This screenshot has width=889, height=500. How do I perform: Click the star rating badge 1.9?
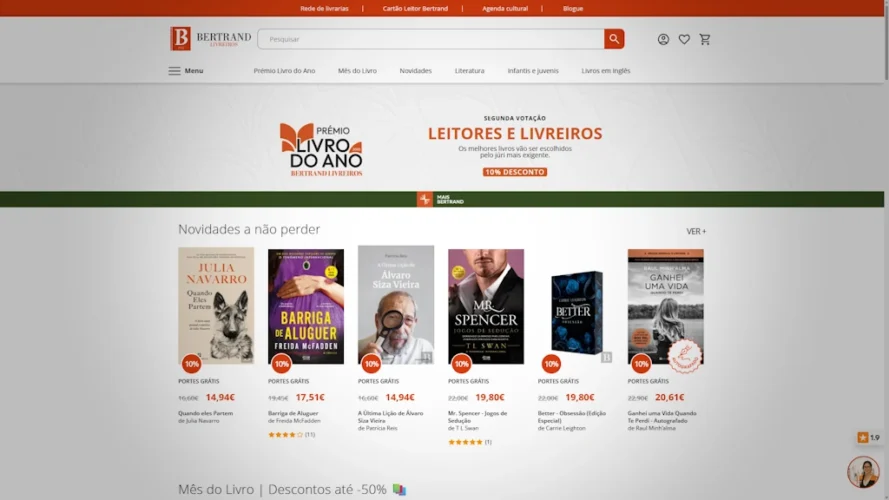click(x=869, y=438)
